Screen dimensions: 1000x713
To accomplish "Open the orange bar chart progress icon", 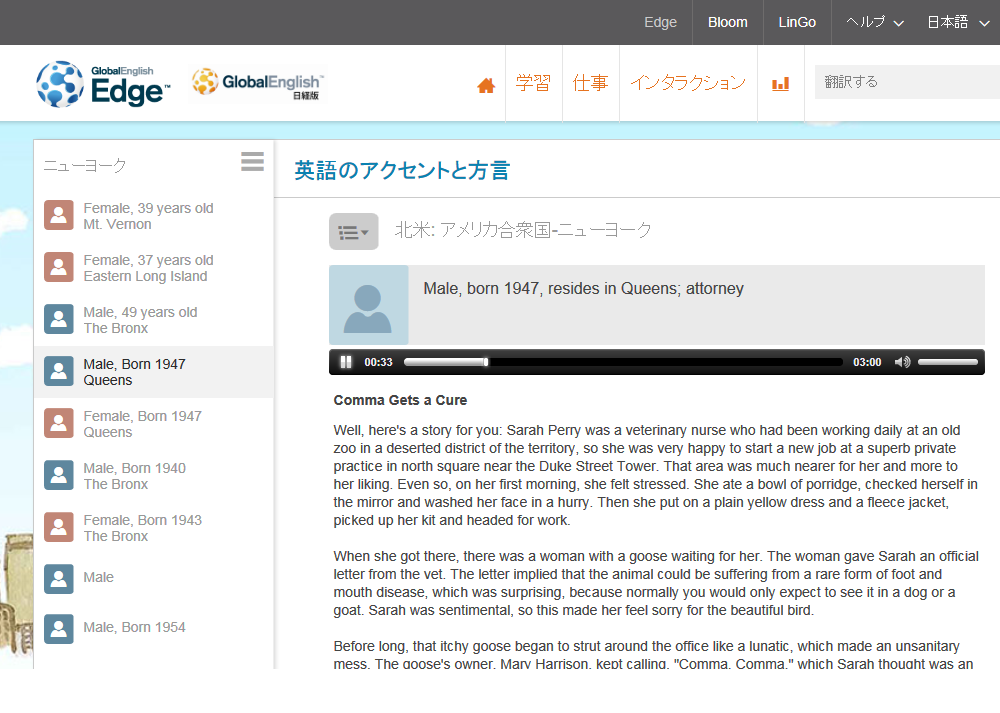I will (781, 84).
